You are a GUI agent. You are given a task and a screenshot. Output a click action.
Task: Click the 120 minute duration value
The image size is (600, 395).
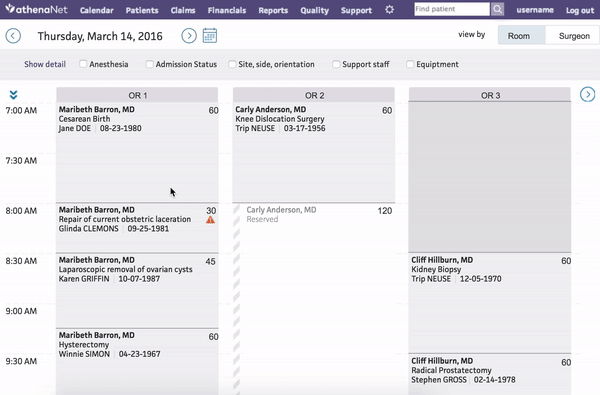pyautogui.click(x=385, y=211)
